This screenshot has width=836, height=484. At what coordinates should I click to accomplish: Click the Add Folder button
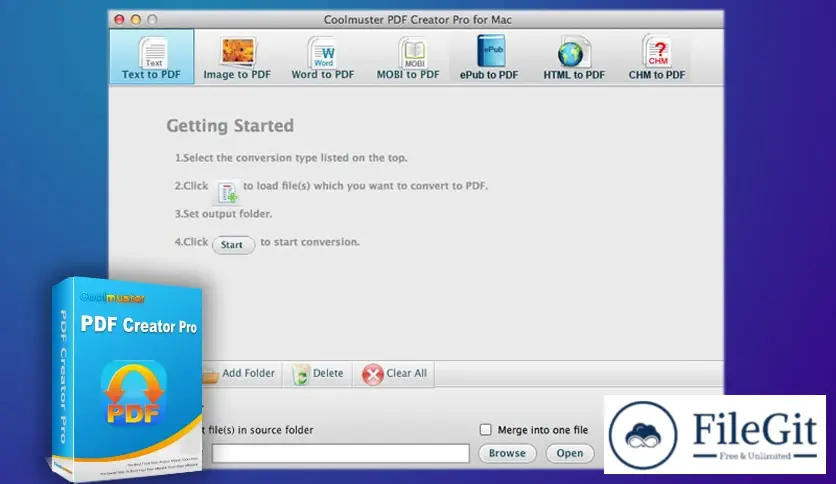pyautogui.click(x=242, y=373)
